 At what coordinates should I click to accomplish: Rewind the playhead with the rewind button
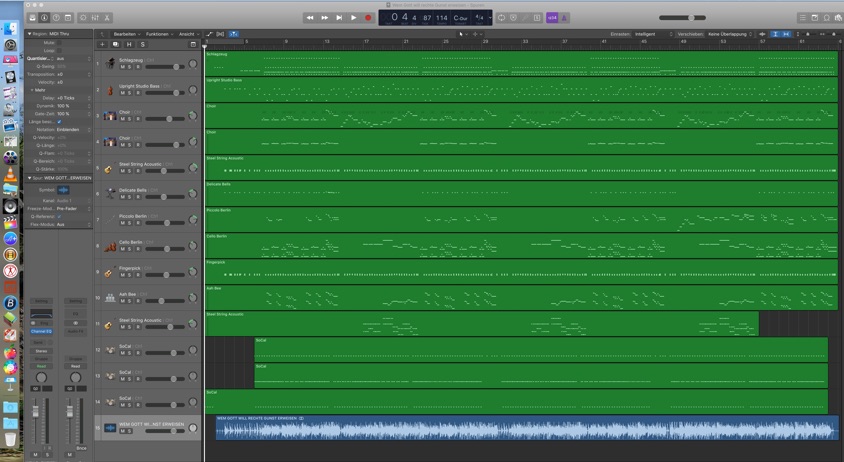[x=310, y=18]
